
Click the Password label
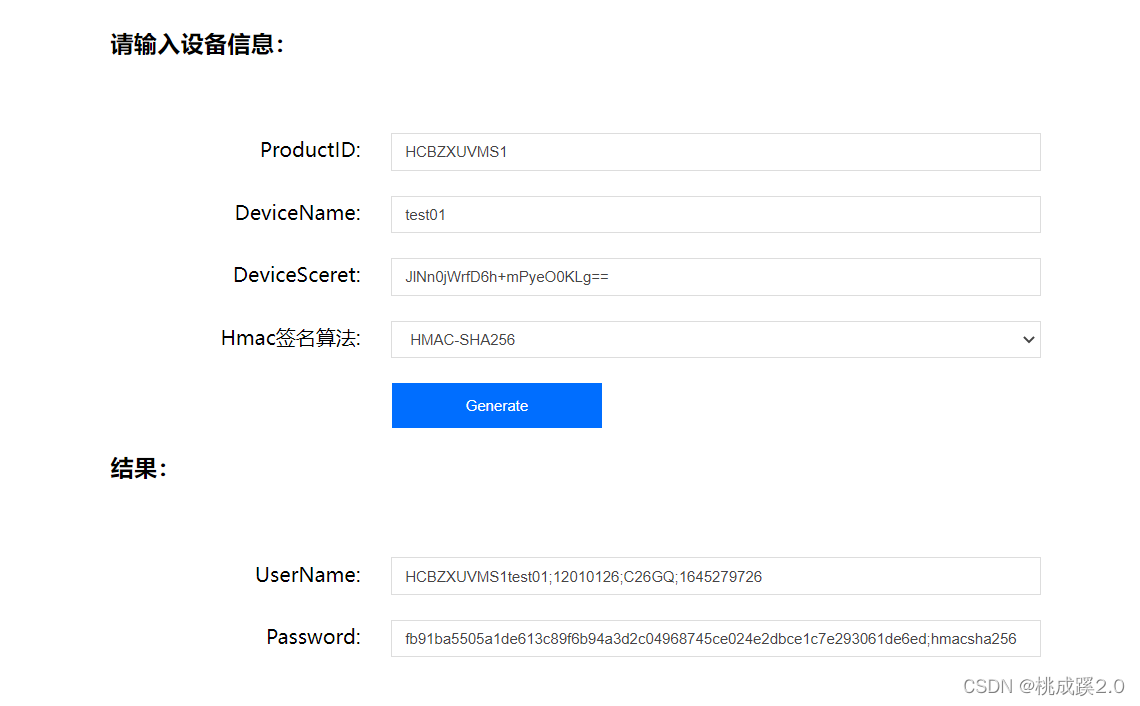313,637
